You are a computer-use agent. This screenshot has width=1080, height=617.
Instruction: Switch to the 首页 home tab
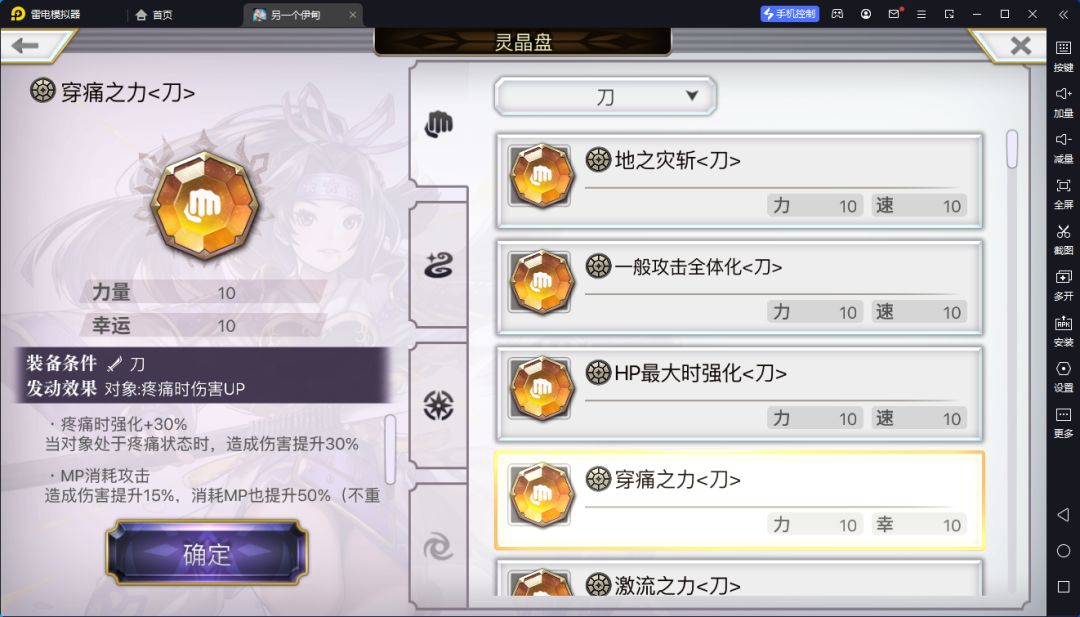click(x=154, y=14)
